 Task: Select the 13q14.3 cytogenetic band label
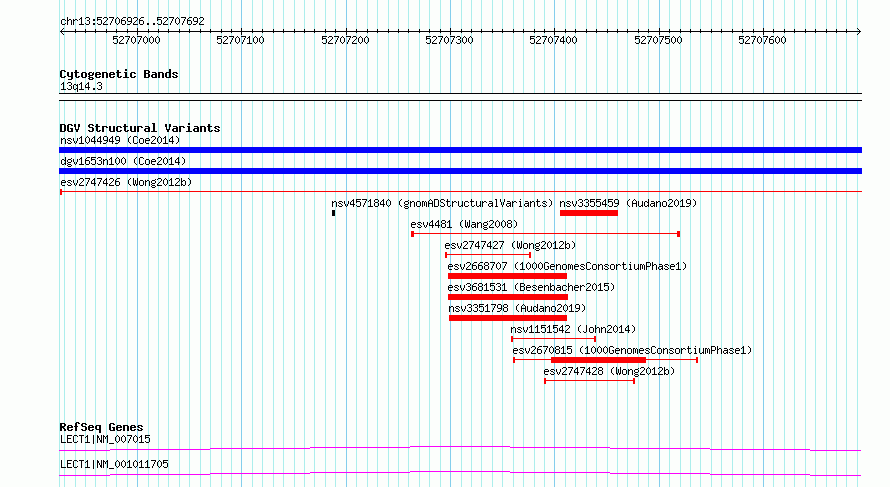(x=81, y=86)
